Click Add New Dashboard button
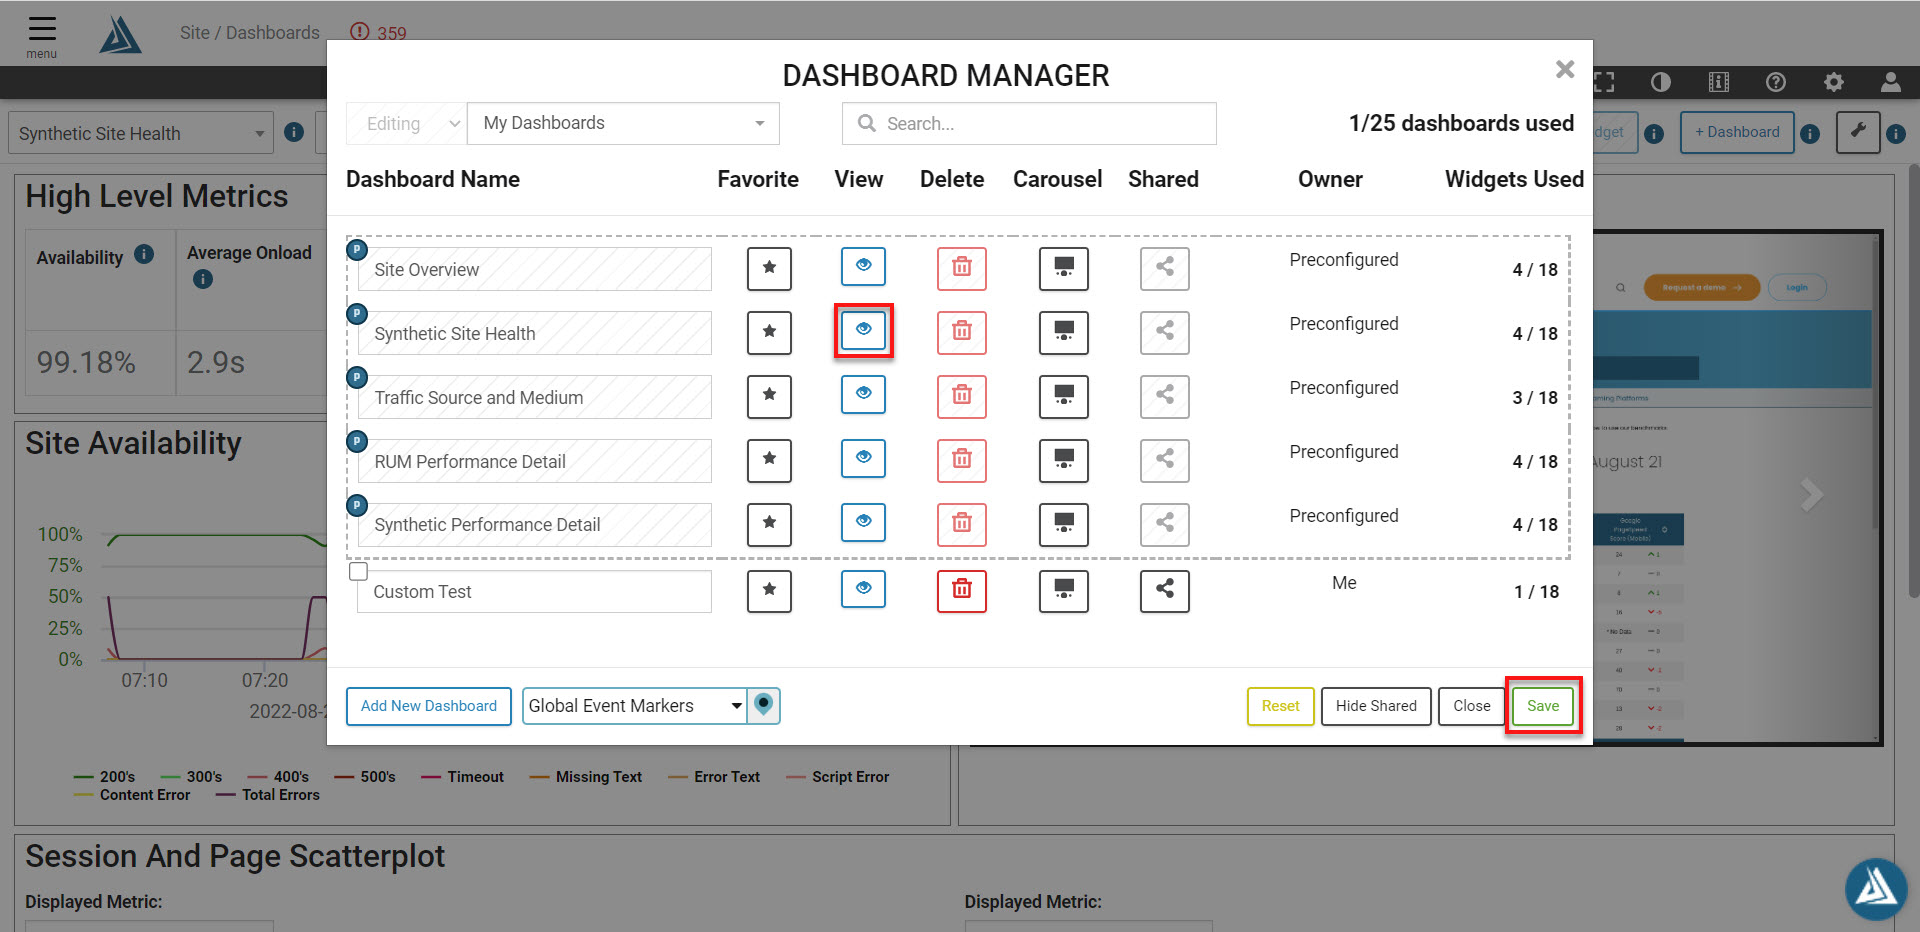The image size is (1920, 932). [429, 706]
